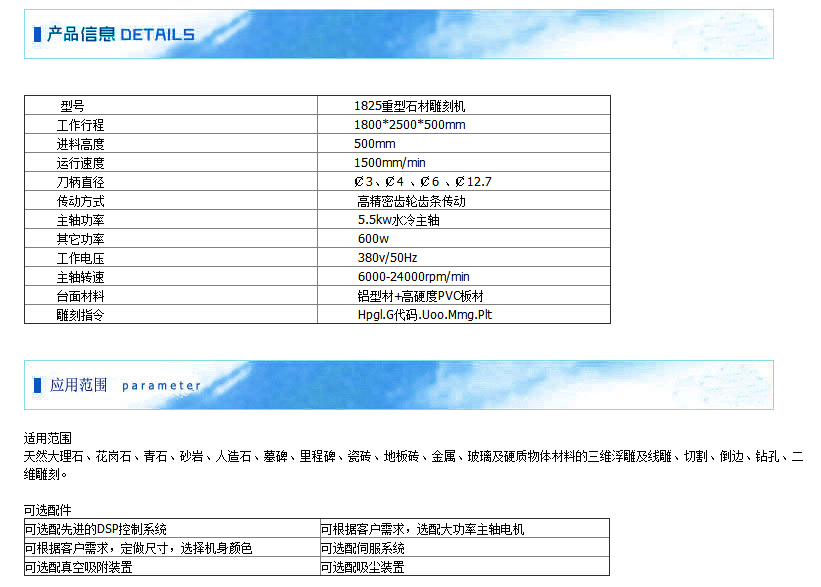Select the 5.5kw水冷主轴 value

pyautogui.click(x=398, y=220)
